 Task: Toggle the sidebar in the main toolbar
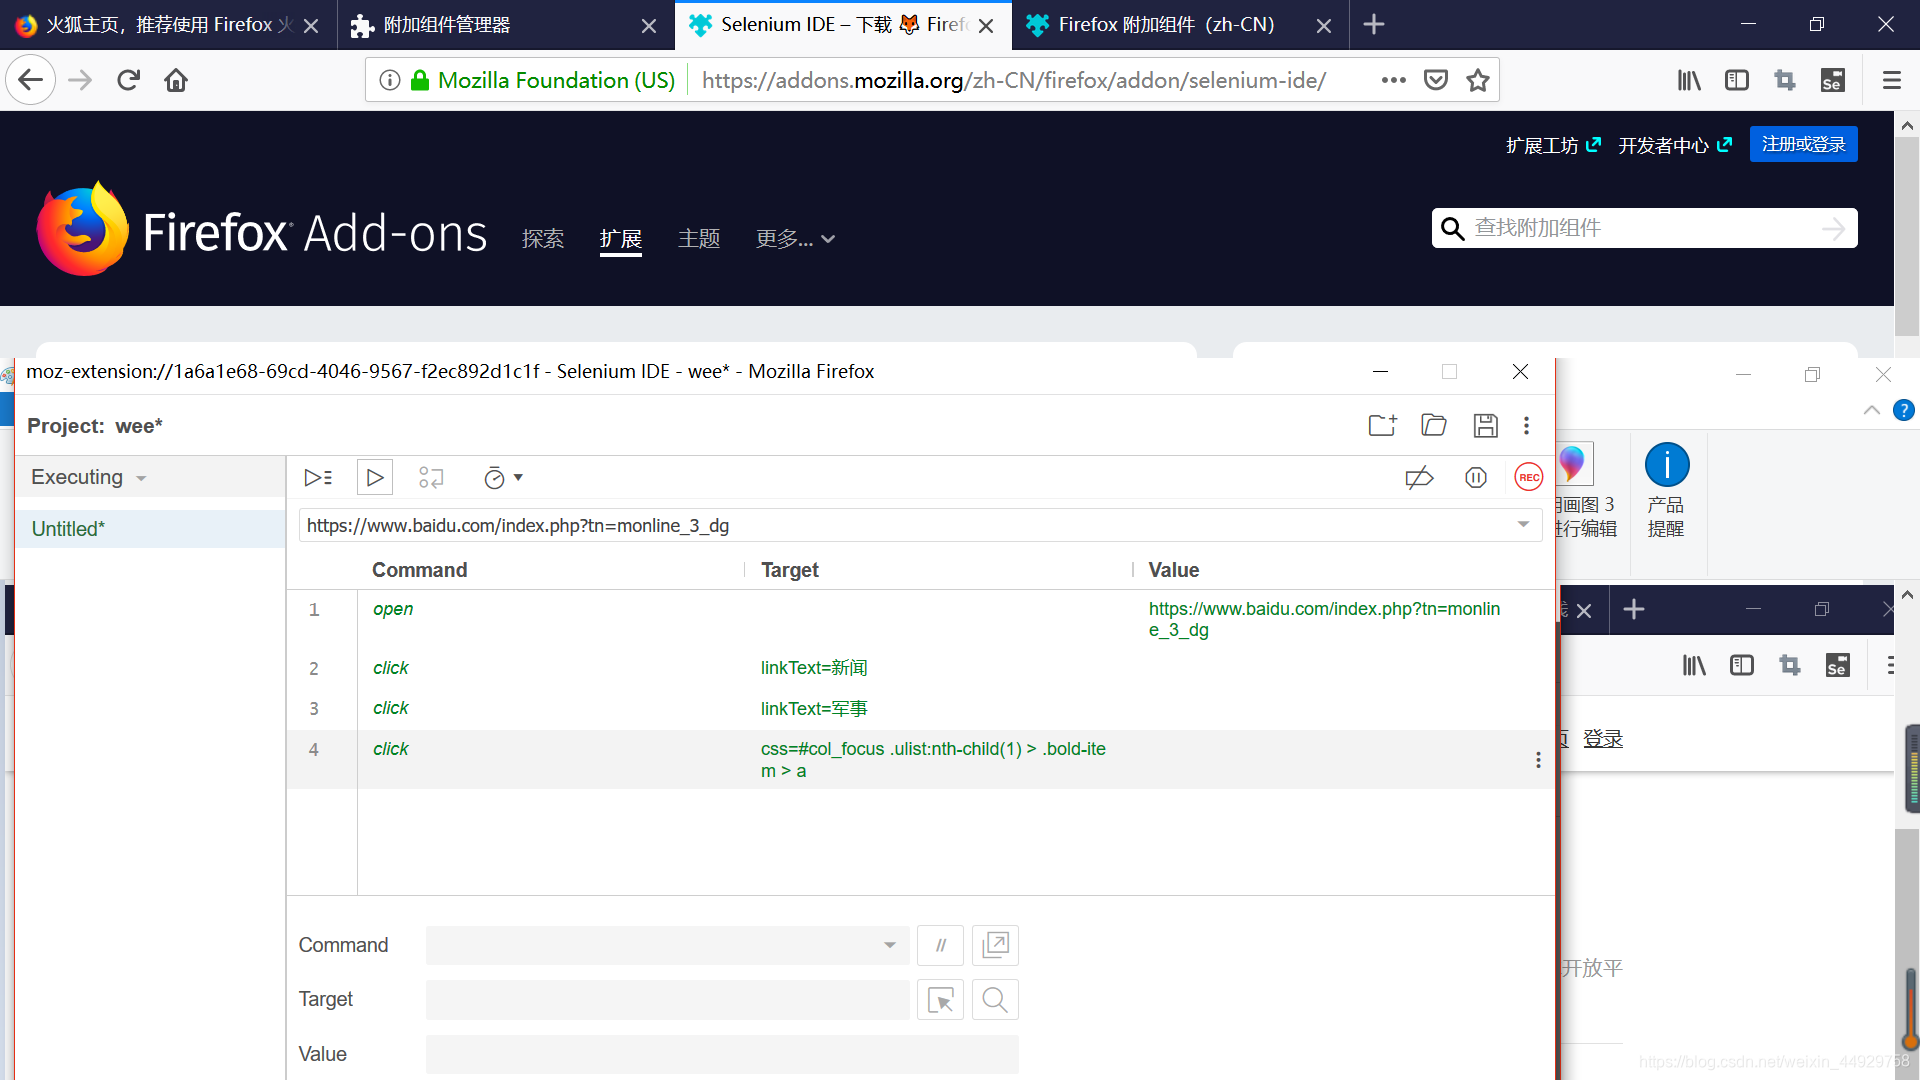[1737, 80]
